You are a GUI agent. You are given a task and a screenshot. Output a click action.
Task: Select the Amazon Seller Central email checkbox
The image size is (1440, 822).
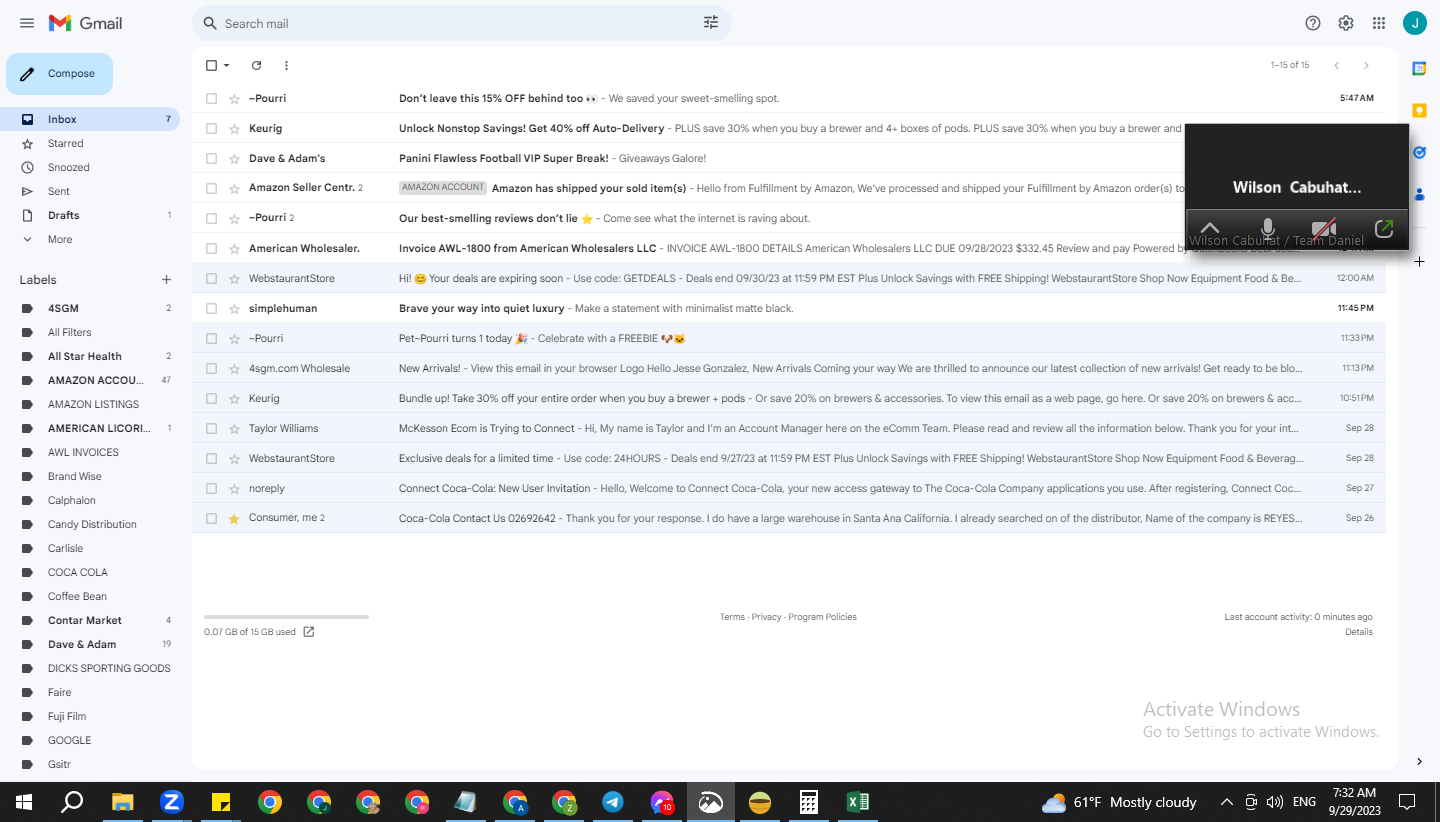pyautogui.click(x=211, y=188)
